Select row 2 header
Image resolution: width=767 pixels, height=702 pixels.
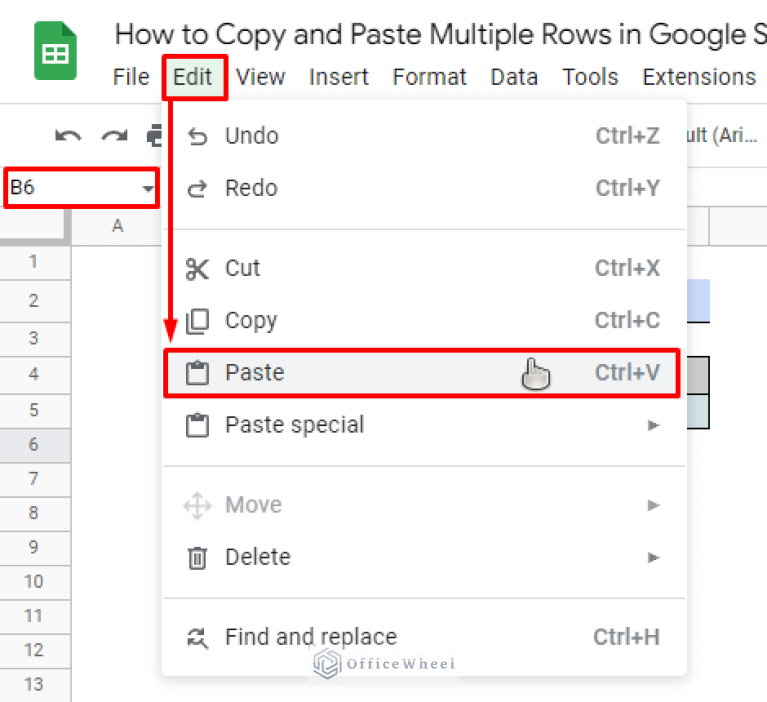pyautogui.click(x=33, y=301)
